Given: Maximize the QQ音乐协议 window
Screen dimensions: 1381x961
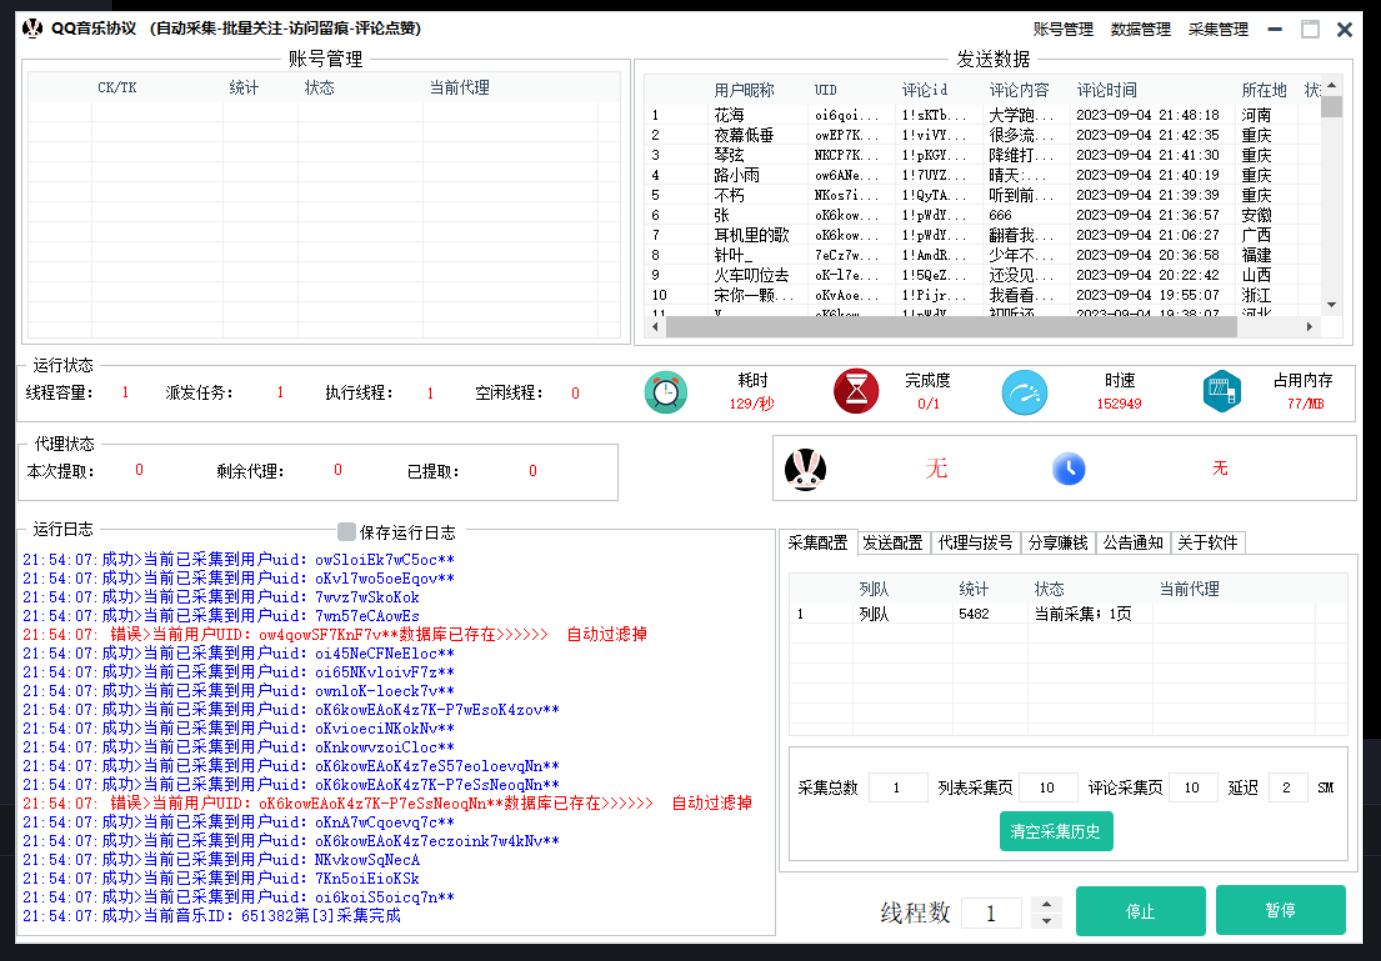Looking at the screenshot, I should pos(1310,29).
